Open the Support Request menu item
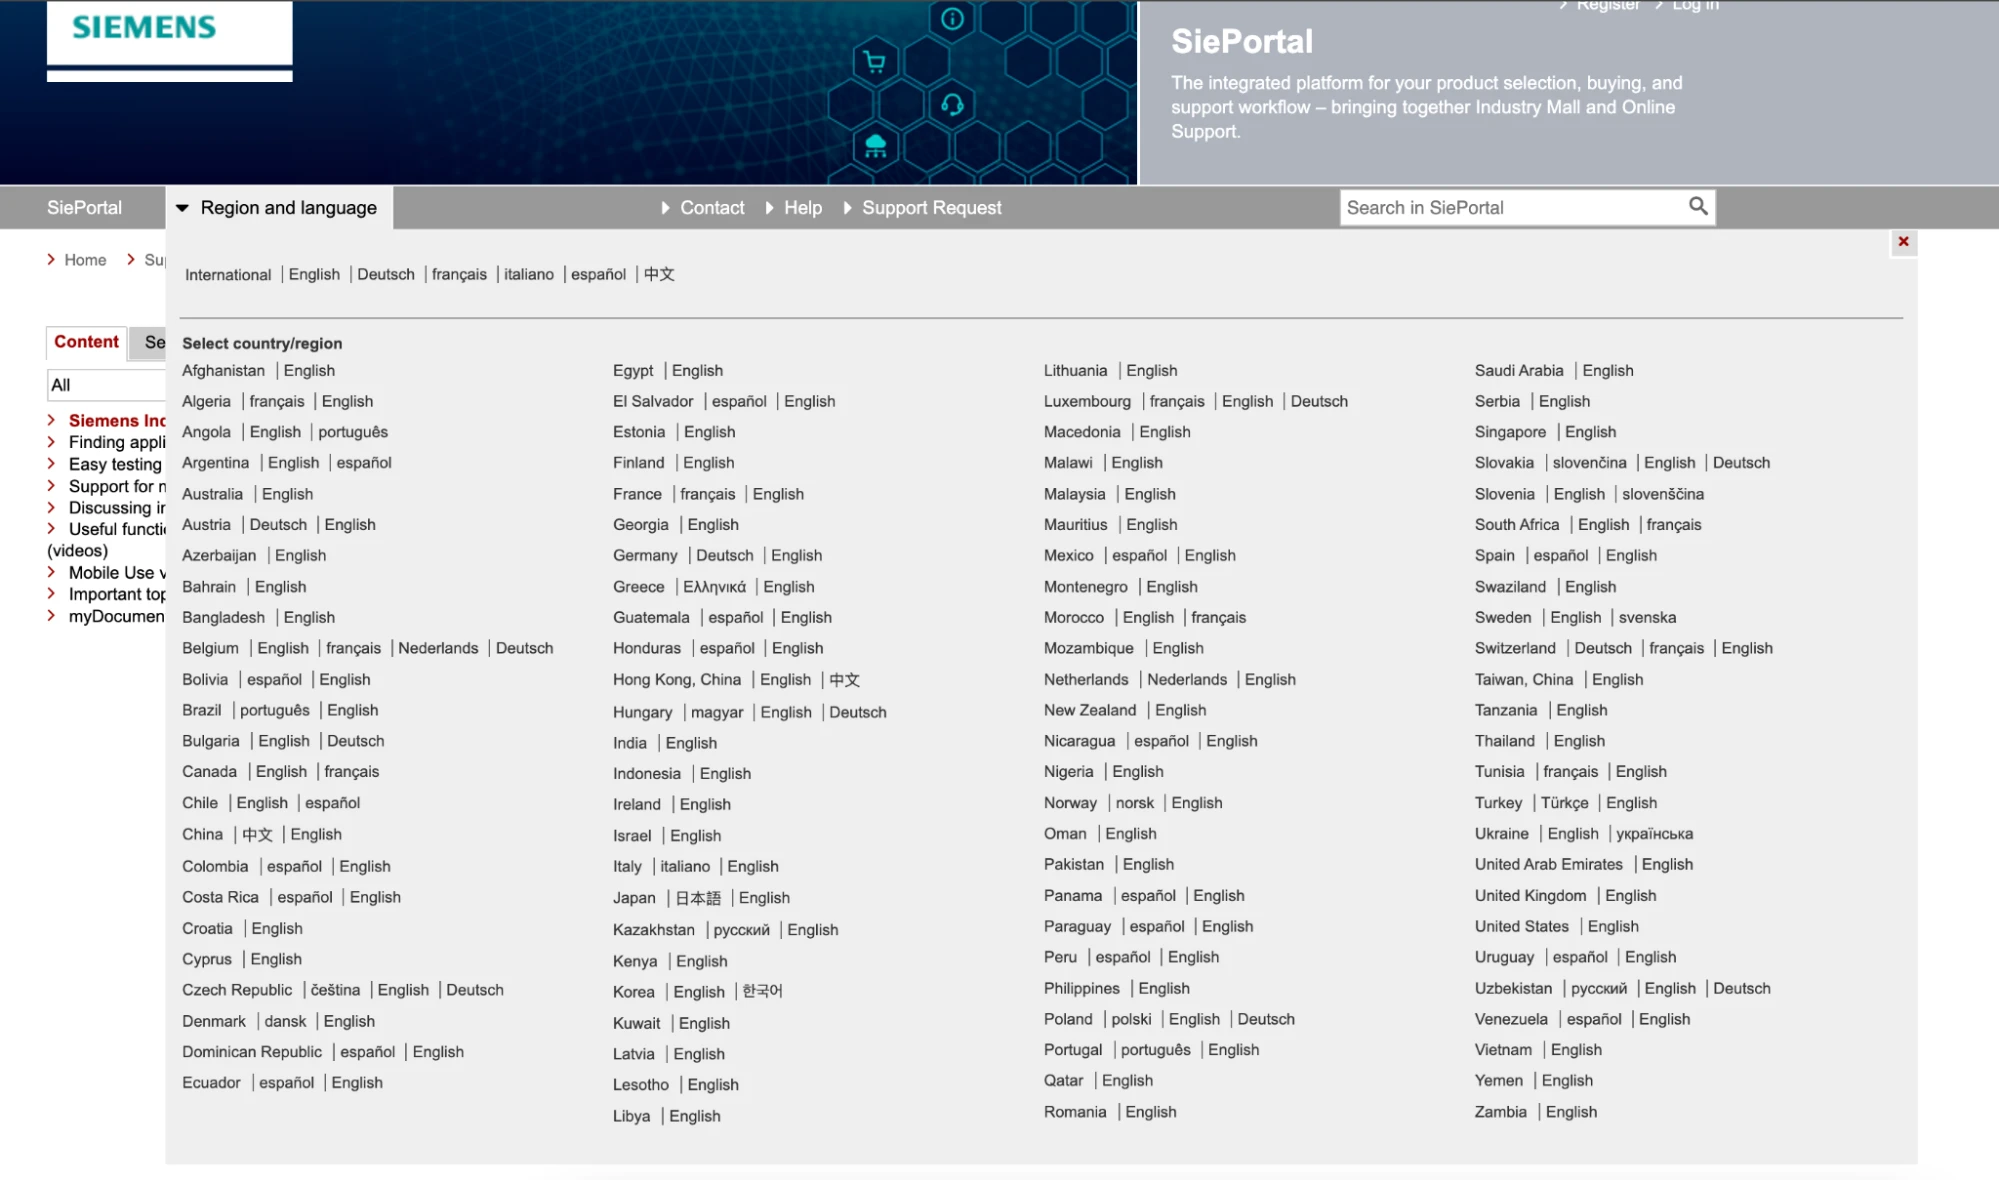The width and height of the screenshot is (1999, 1181). (930, 208)
